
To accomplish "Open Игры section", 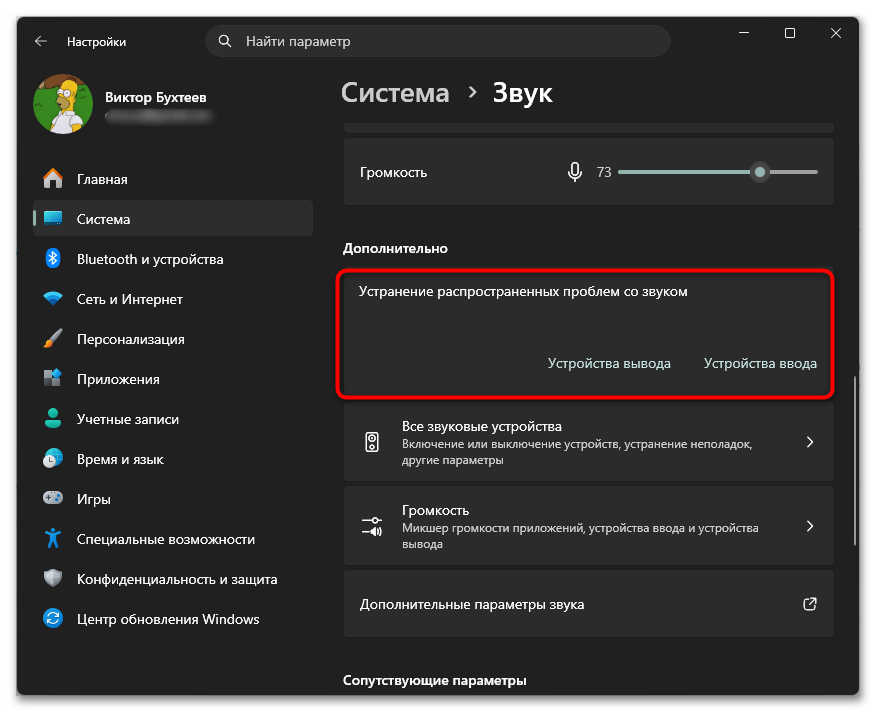I will pos(173,499).
